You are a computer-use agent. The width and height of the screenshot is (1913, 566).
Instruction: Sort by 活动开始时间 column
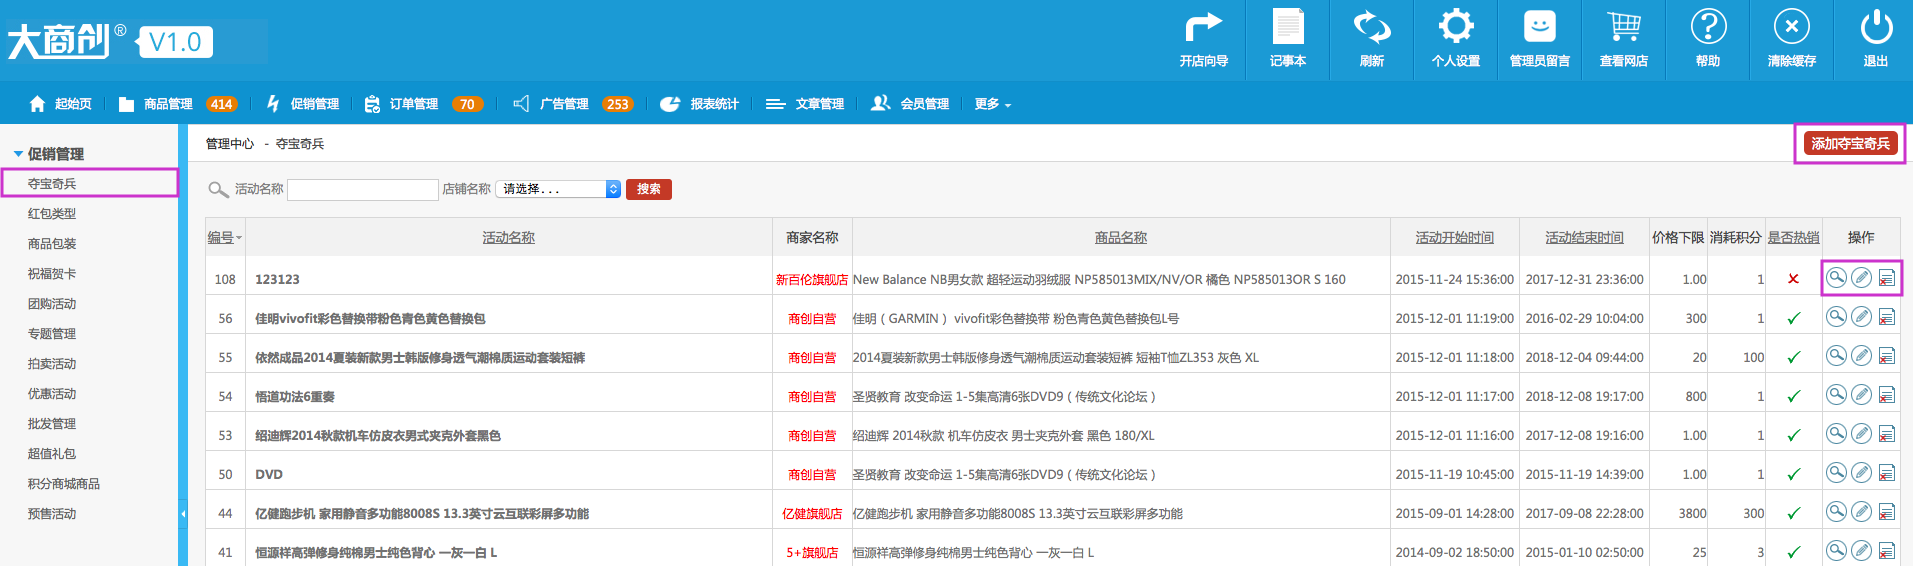(1454, 237)
